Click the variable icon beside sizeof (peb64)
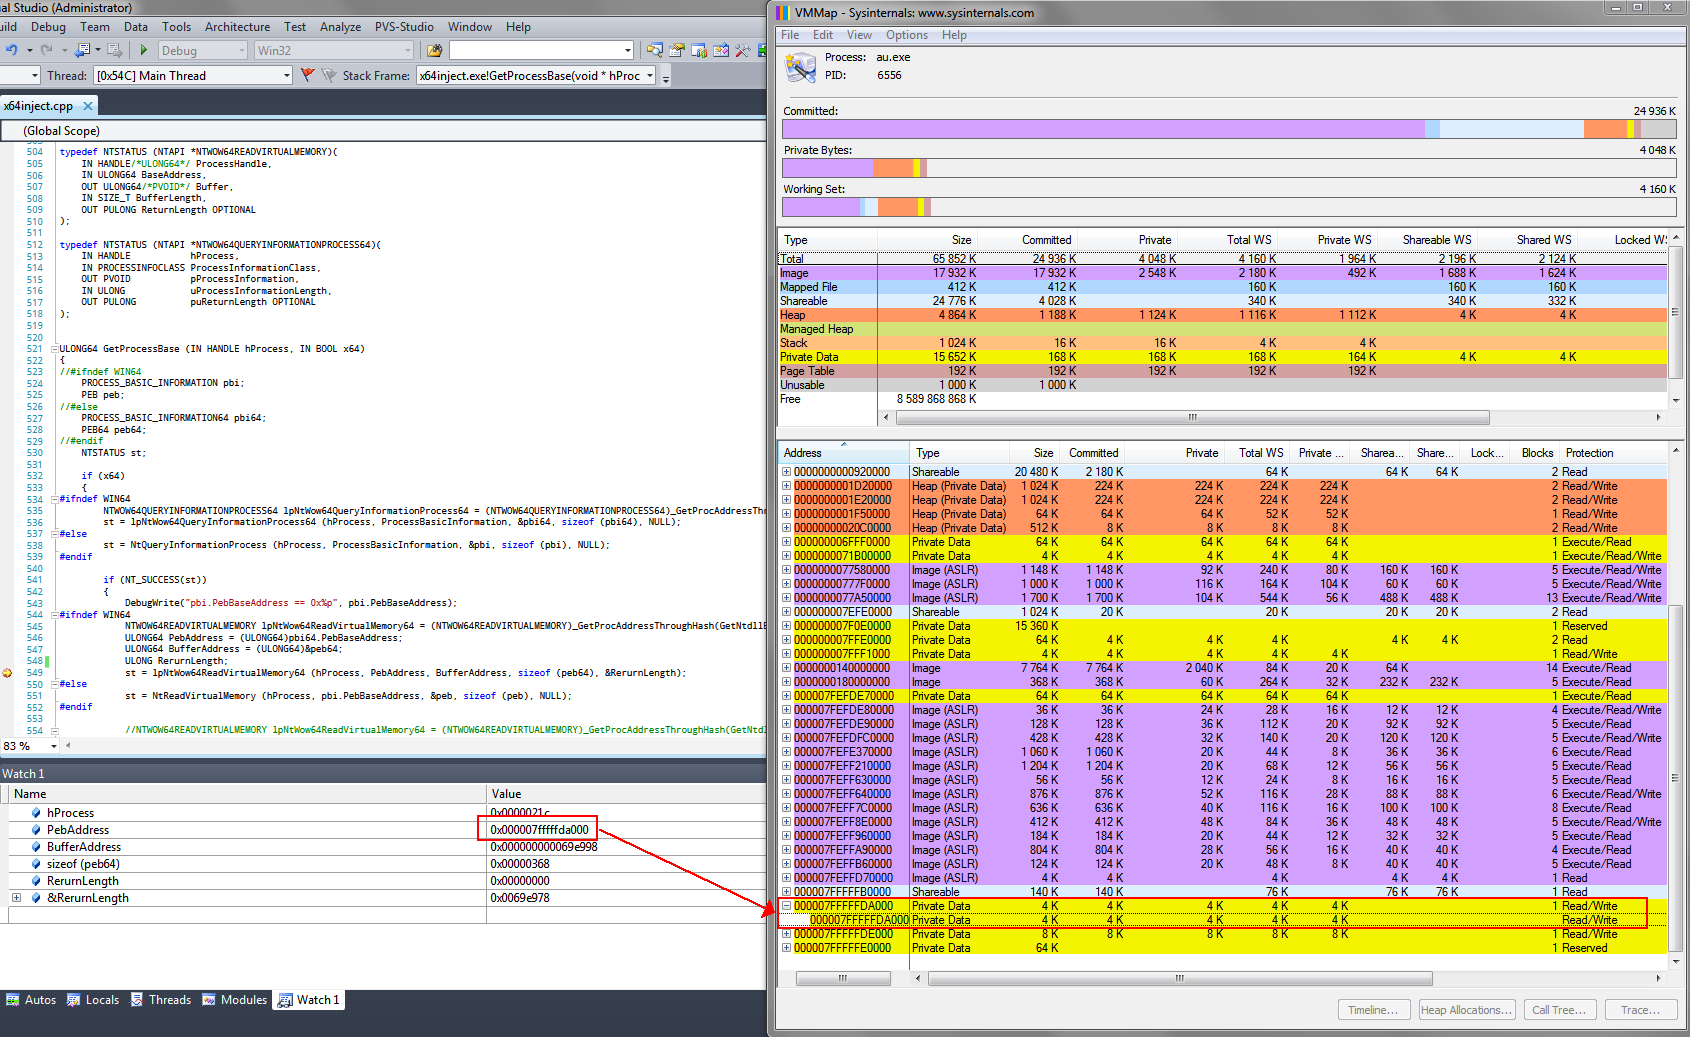This screenshot has width=1690, height=1037. [36, 864]
